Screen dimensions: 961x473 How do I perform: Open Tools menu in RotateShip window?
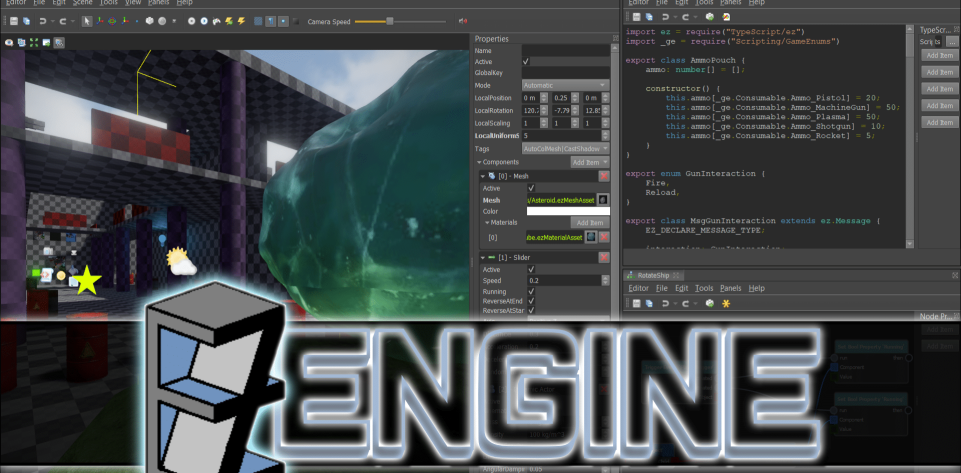pyautogui.click(x=704, y=288)
